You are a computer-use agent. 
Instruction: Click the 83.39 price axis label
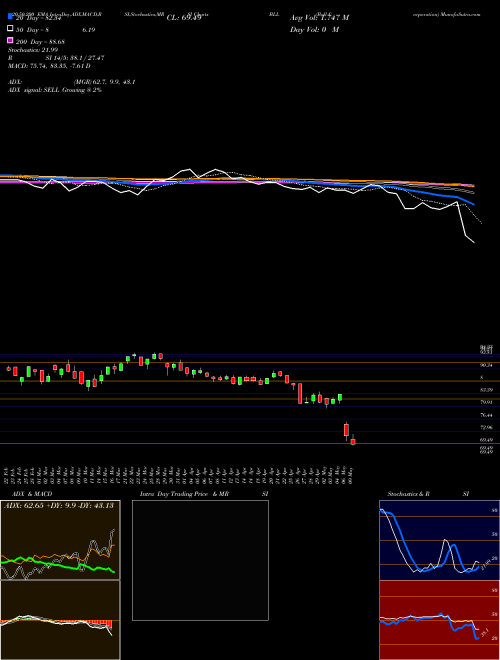click(486, 390)
